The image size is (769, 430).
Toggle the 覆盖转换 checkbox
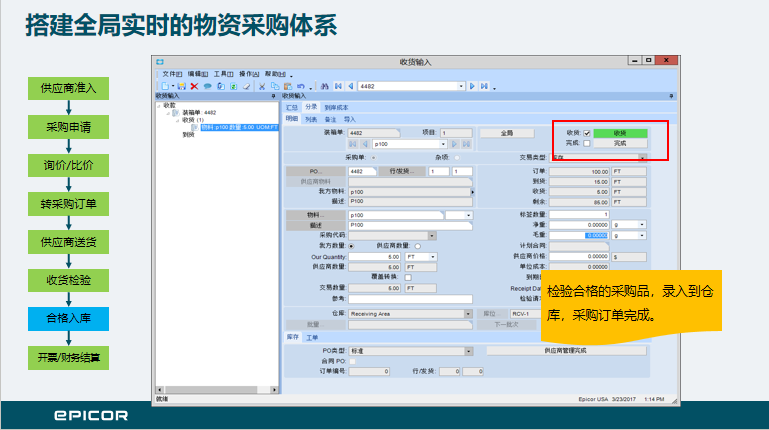tap(408, 278)
